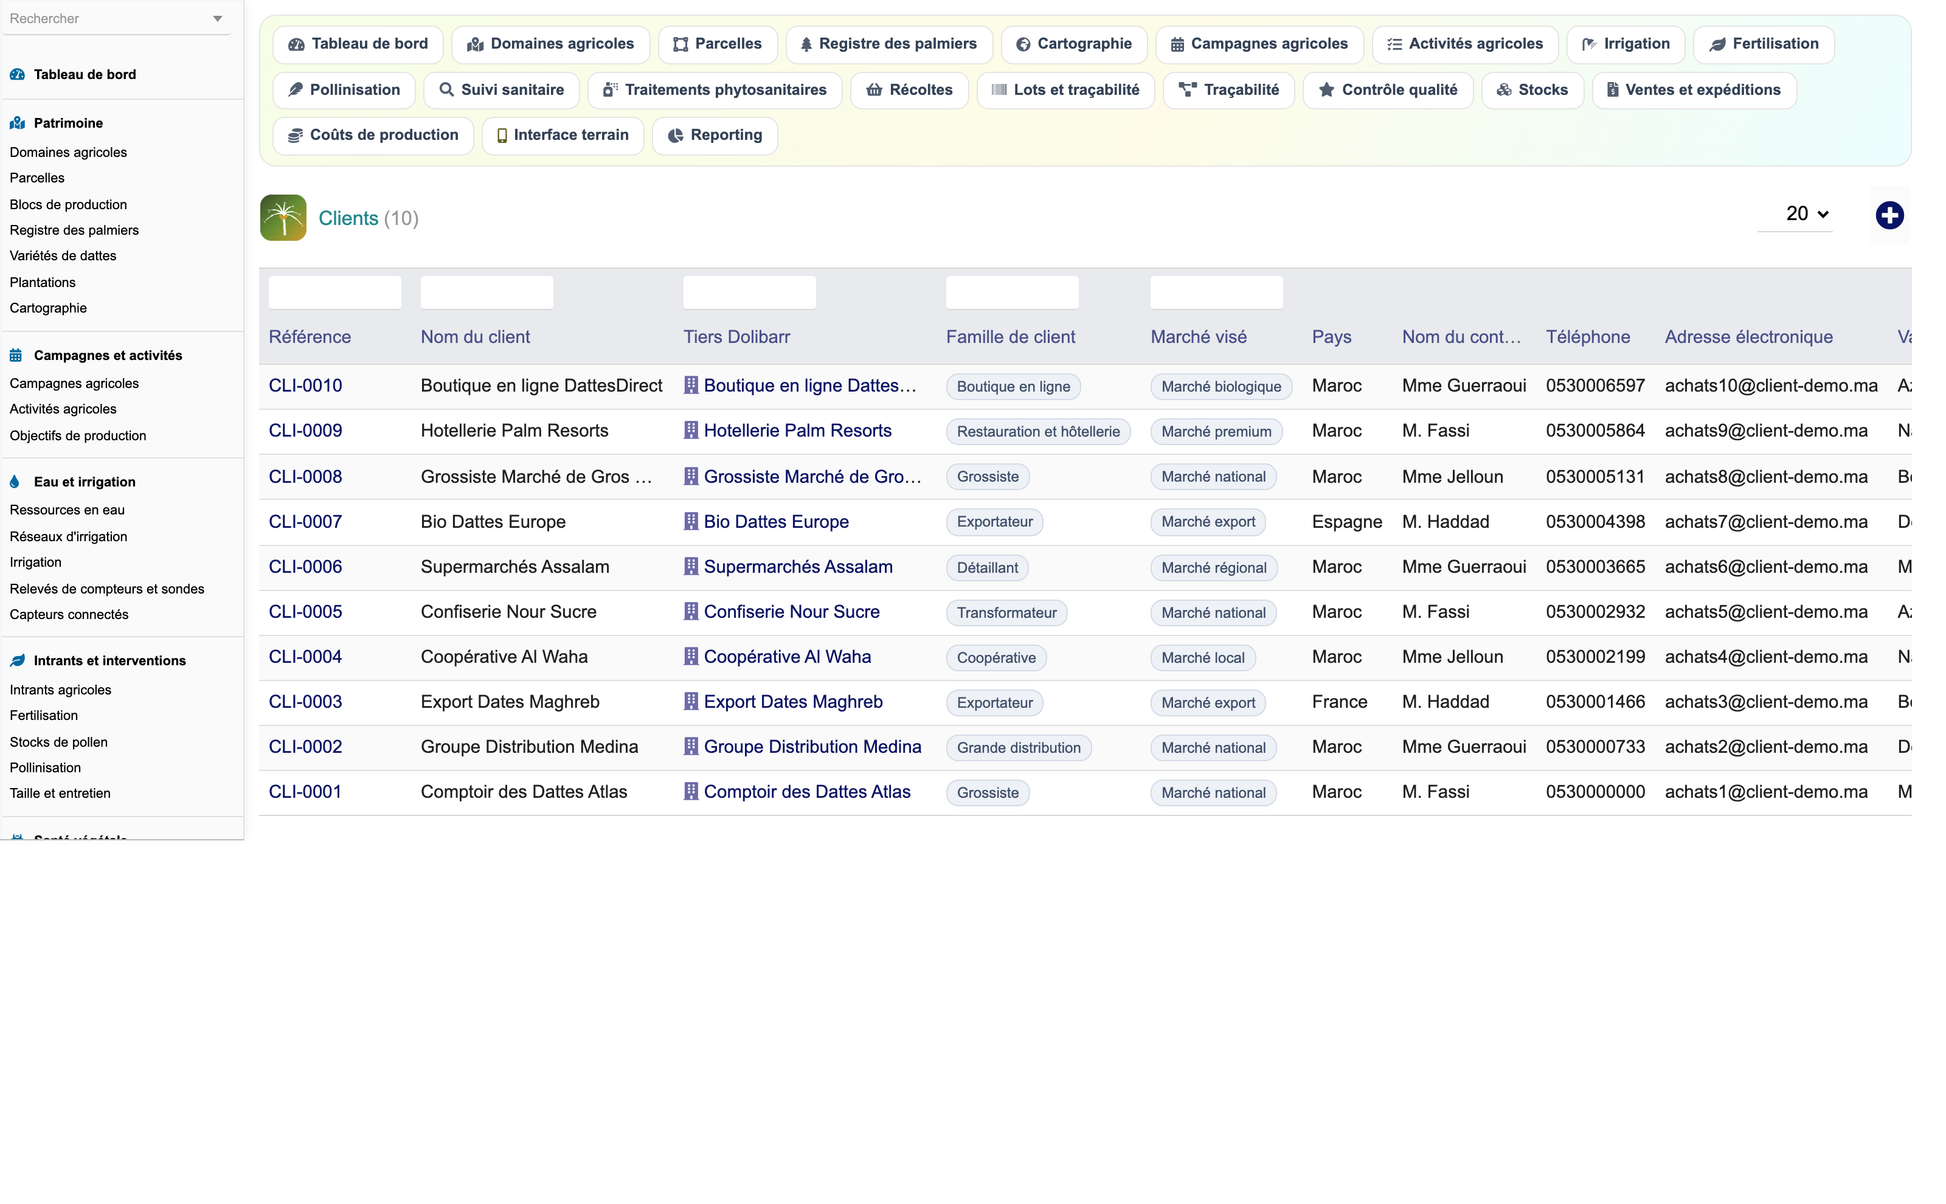1946x1204 pixels.
Task: Sort by the Pays column header
Action: pyautogui.click(x=1331, y=337)
